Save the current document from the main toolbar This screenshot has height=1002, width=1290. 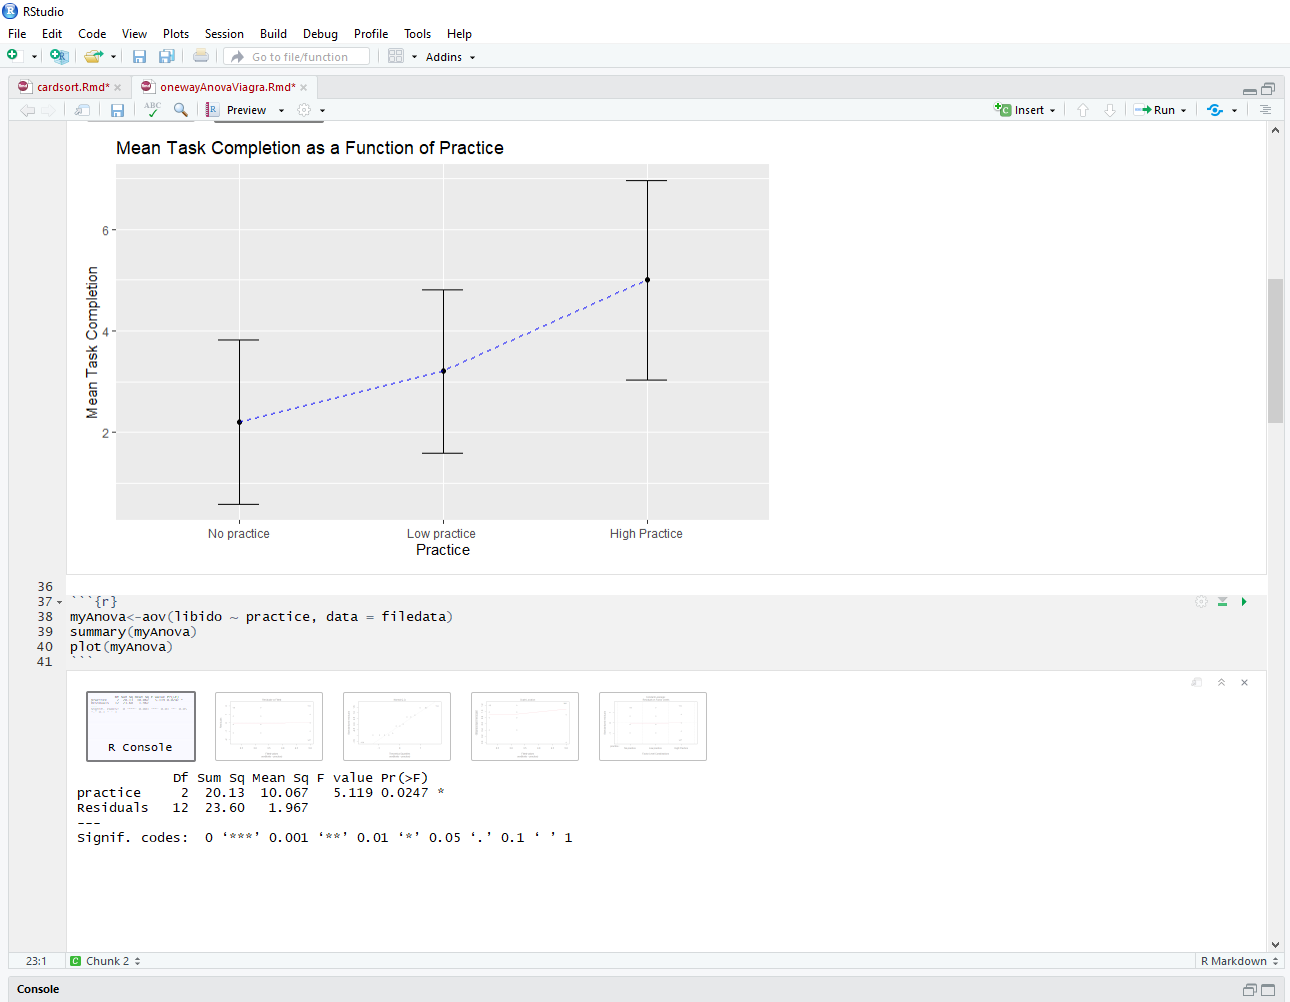tap(139, 57)
